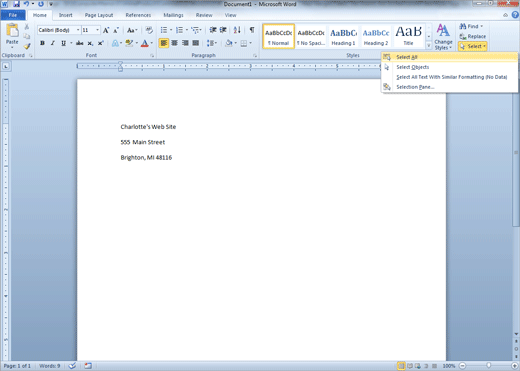This screenshot has height=371, width=520.
Task: Toggle Bold formatting
Action: tap(42, 43)
